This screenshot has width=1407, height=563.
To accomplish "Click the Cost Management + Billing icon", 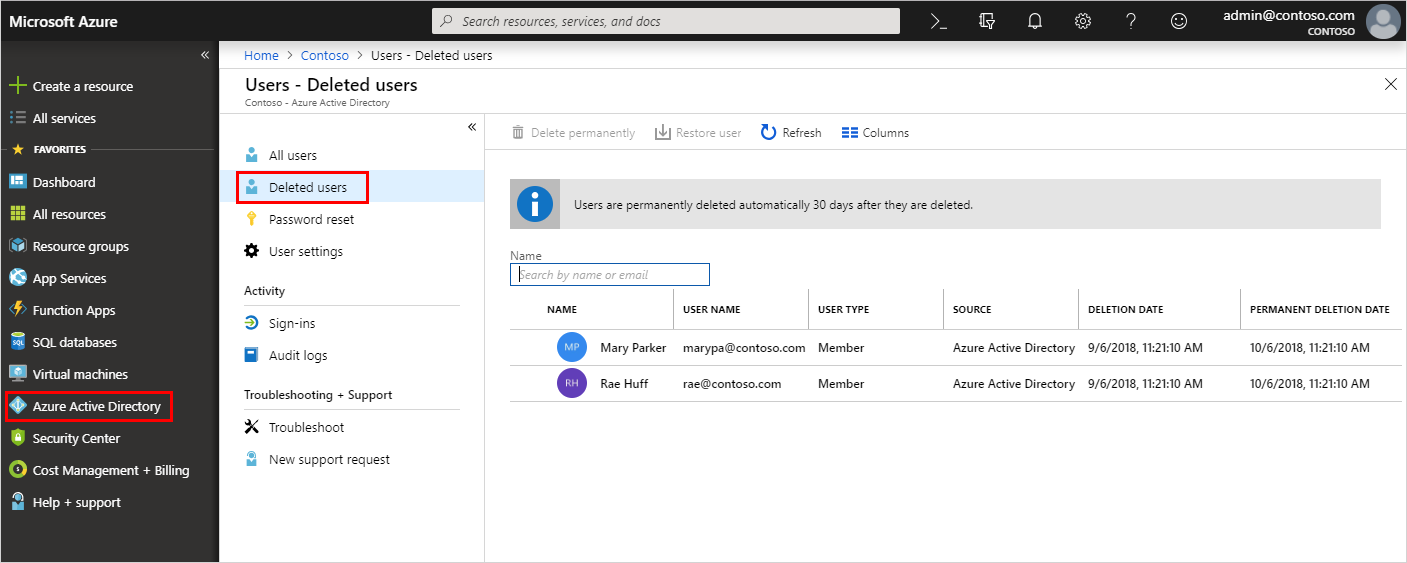I will (17, 470).
